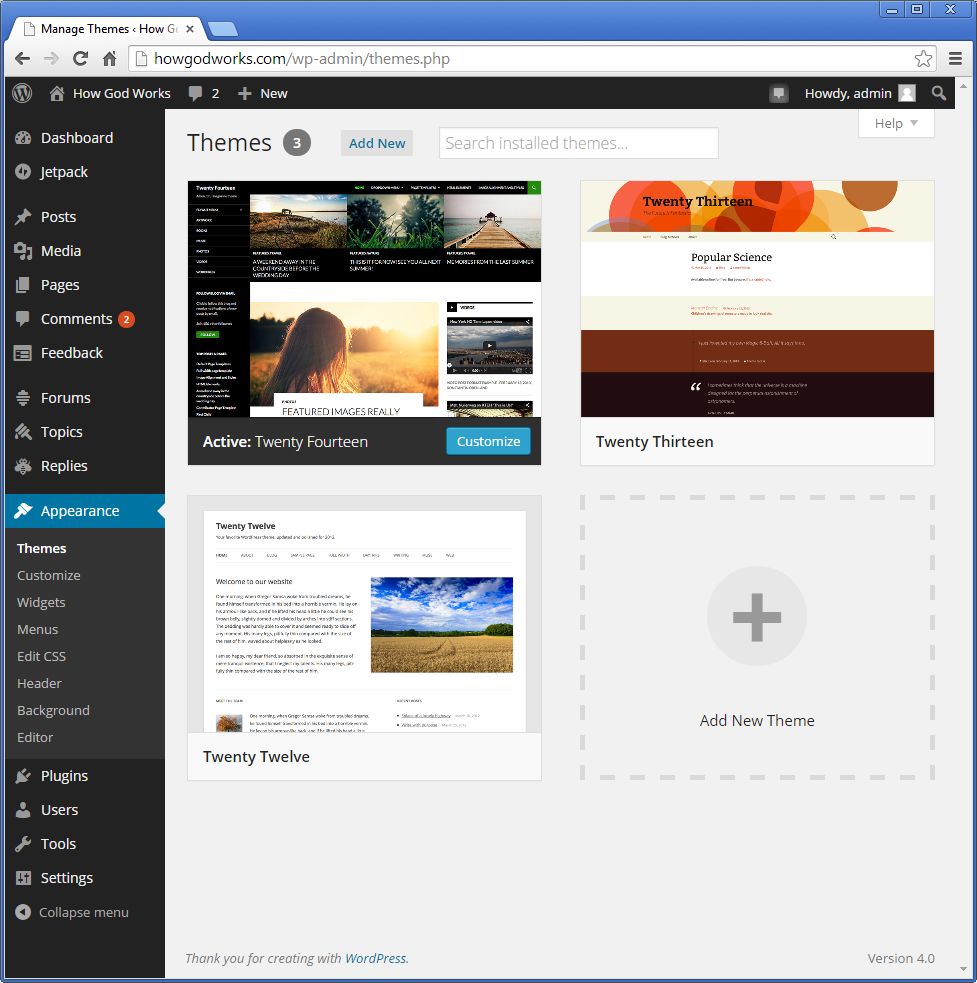Viewport: 977px width, 983px height.
Task: Click the How God Works site name
Action: coord(122,93)
